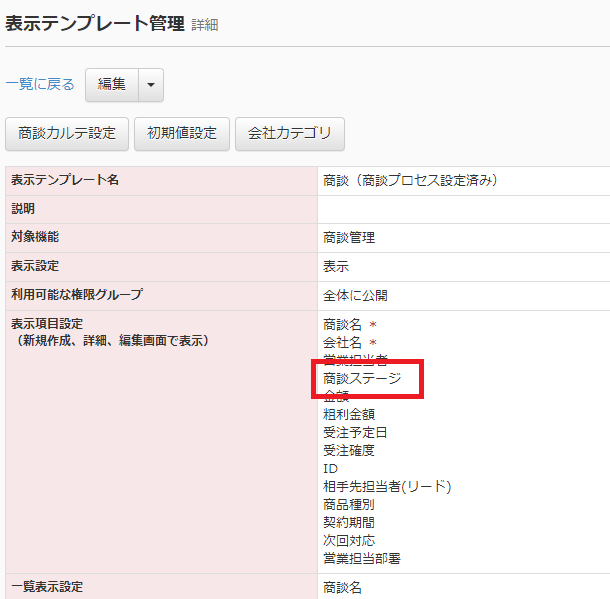
Task: Select 会社名 item in the list
Action: [342, 343]
